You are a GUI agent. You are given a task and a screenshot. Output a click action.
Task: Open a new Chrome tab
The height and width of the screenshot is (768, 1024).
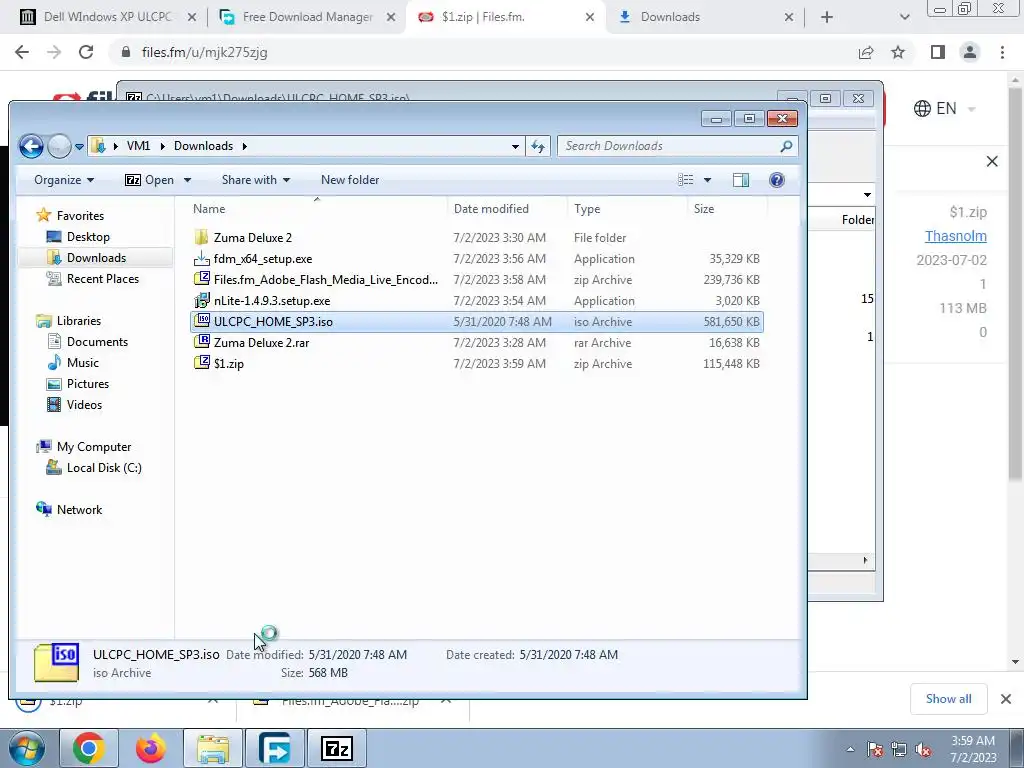[x=827, y=17]
